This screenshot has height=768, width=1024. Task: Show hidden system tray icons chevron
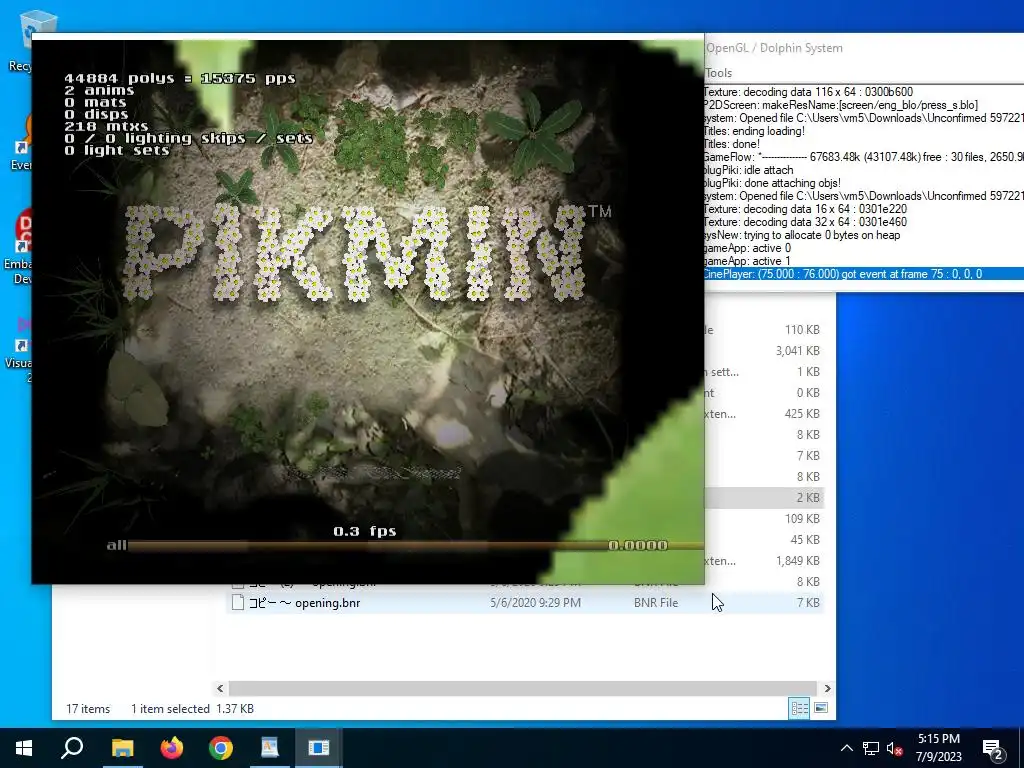click(x=846, y=748)
